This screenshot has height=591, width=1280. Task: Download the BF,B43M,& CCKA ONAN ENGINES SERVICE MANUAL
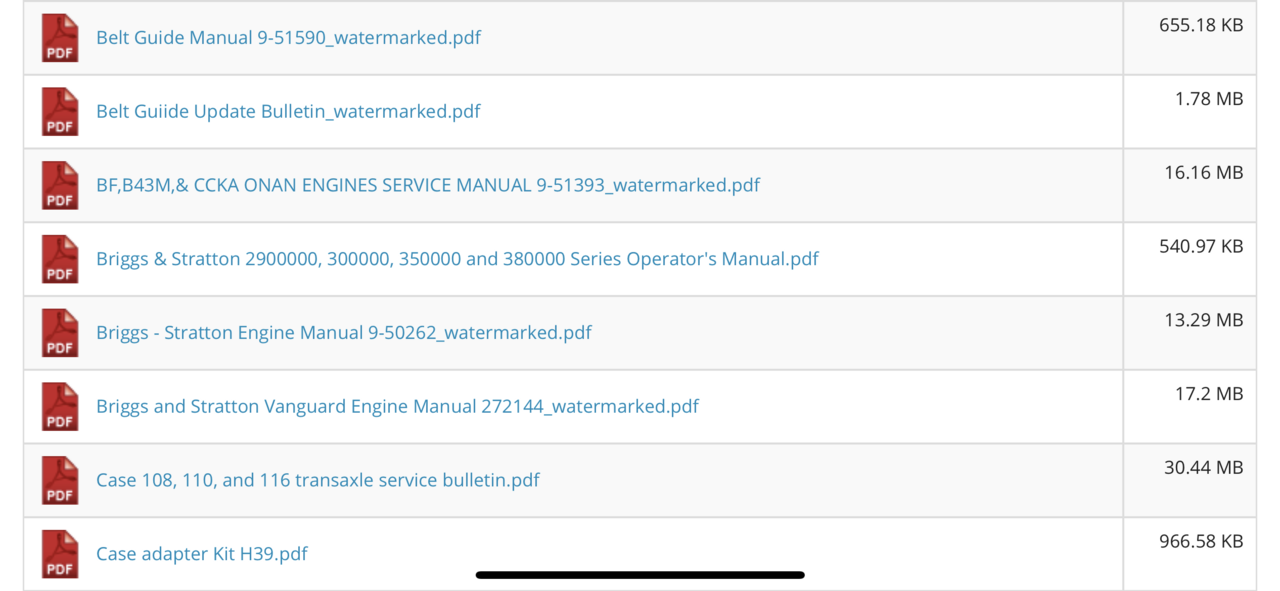click(x=428, y=185)
